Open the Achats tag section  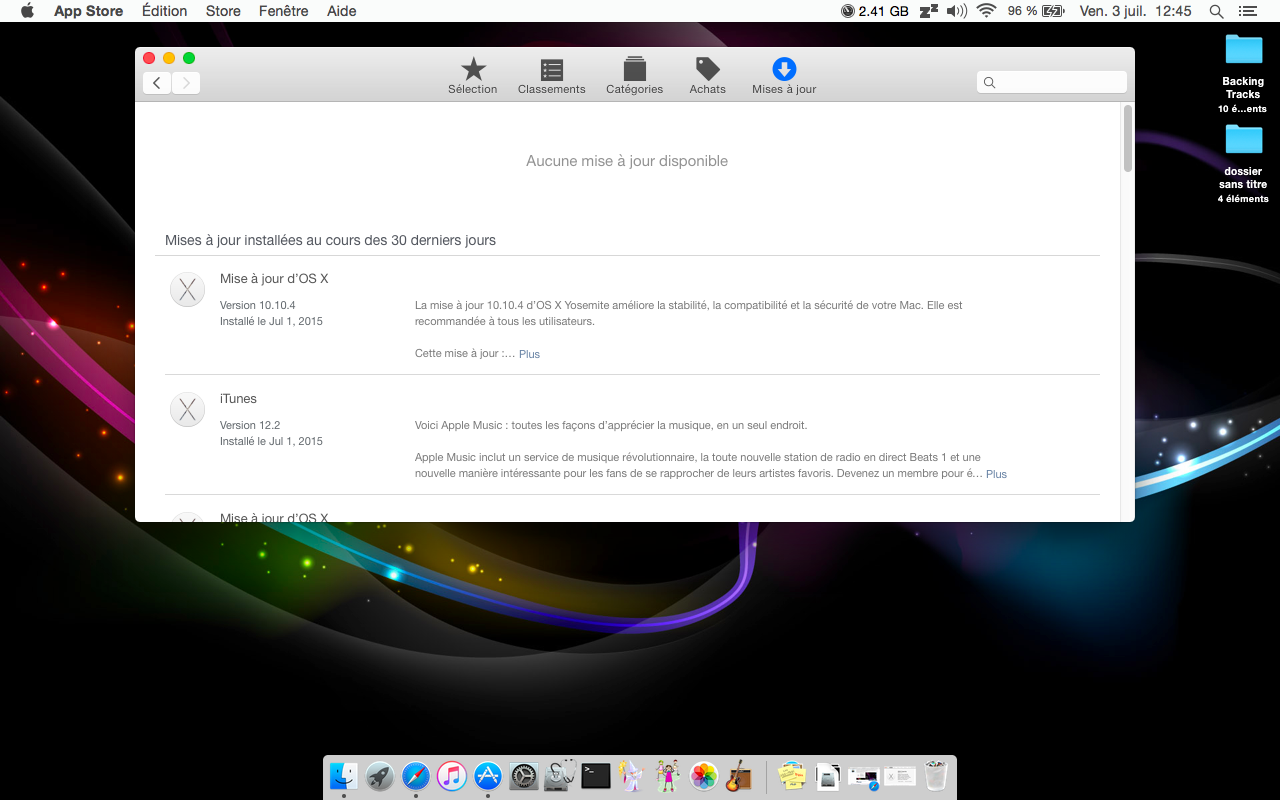pos(707,76)
